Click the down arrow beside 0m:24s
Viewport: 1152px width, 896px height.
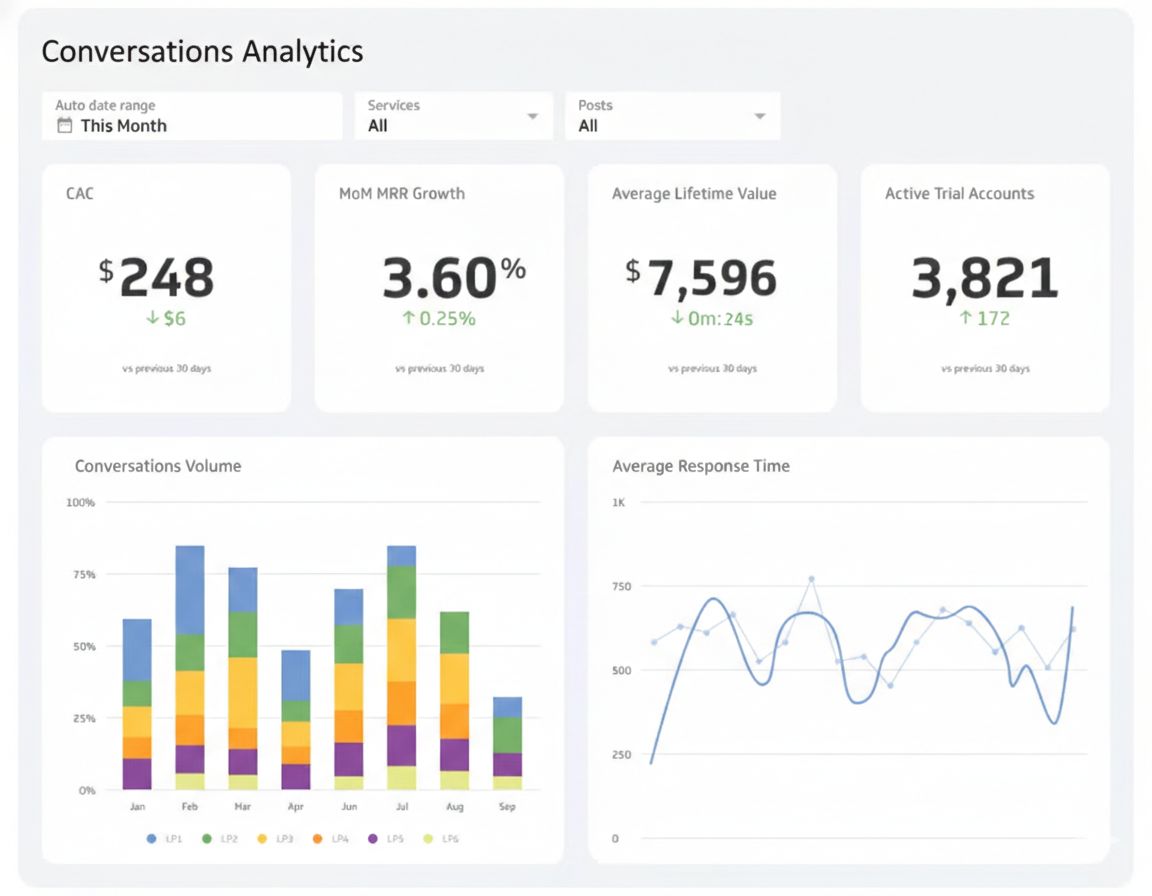pyautogui.click(x=677, y=319)
